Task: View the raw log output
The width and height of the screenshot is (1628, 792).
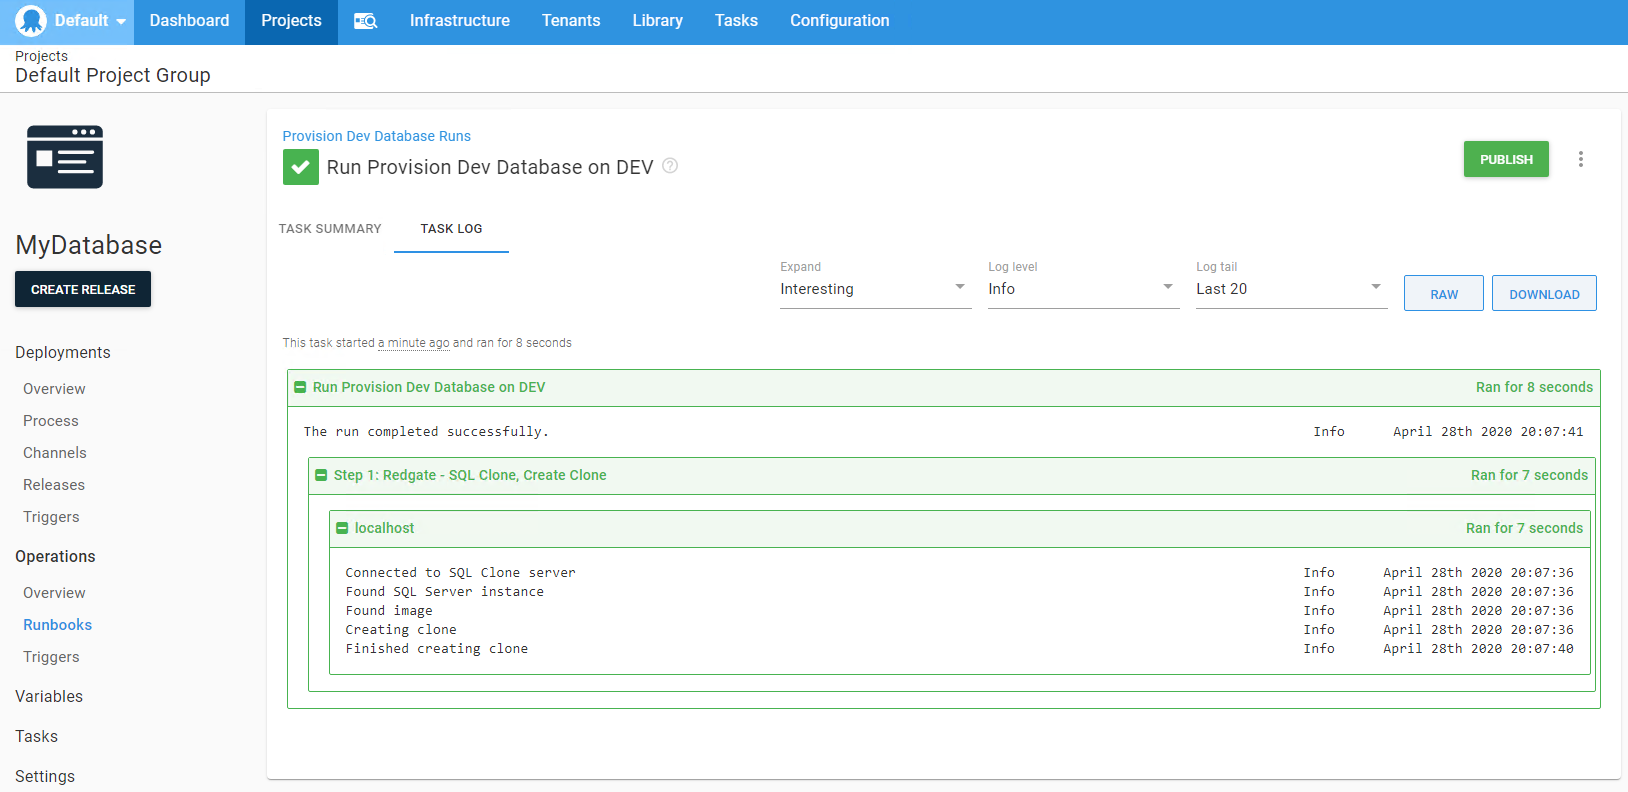Action: pyautogui.click(x=1443, y=294)
